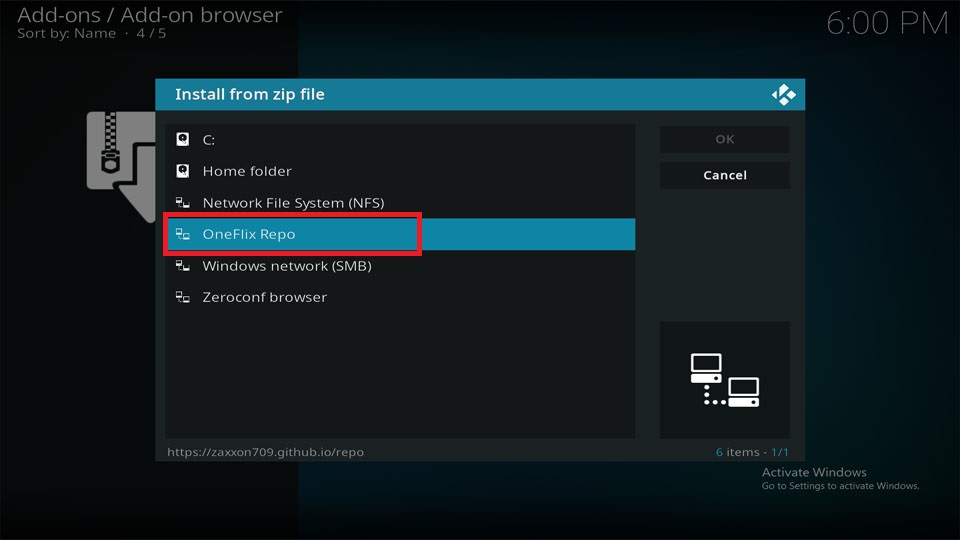This screenshot has height=540, width=960.
Task: Click Cancel to close the dialog
Action: click(x=724, y=175)
